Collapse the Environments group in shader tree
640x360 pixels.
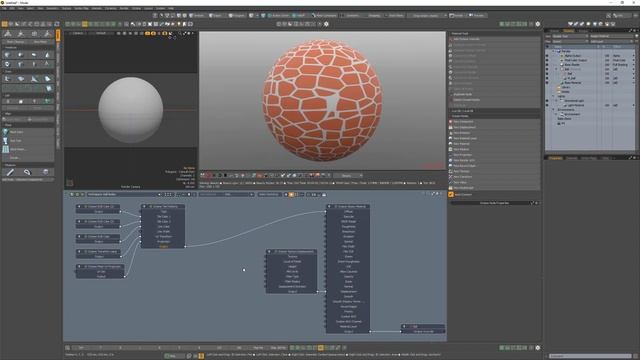553,109
